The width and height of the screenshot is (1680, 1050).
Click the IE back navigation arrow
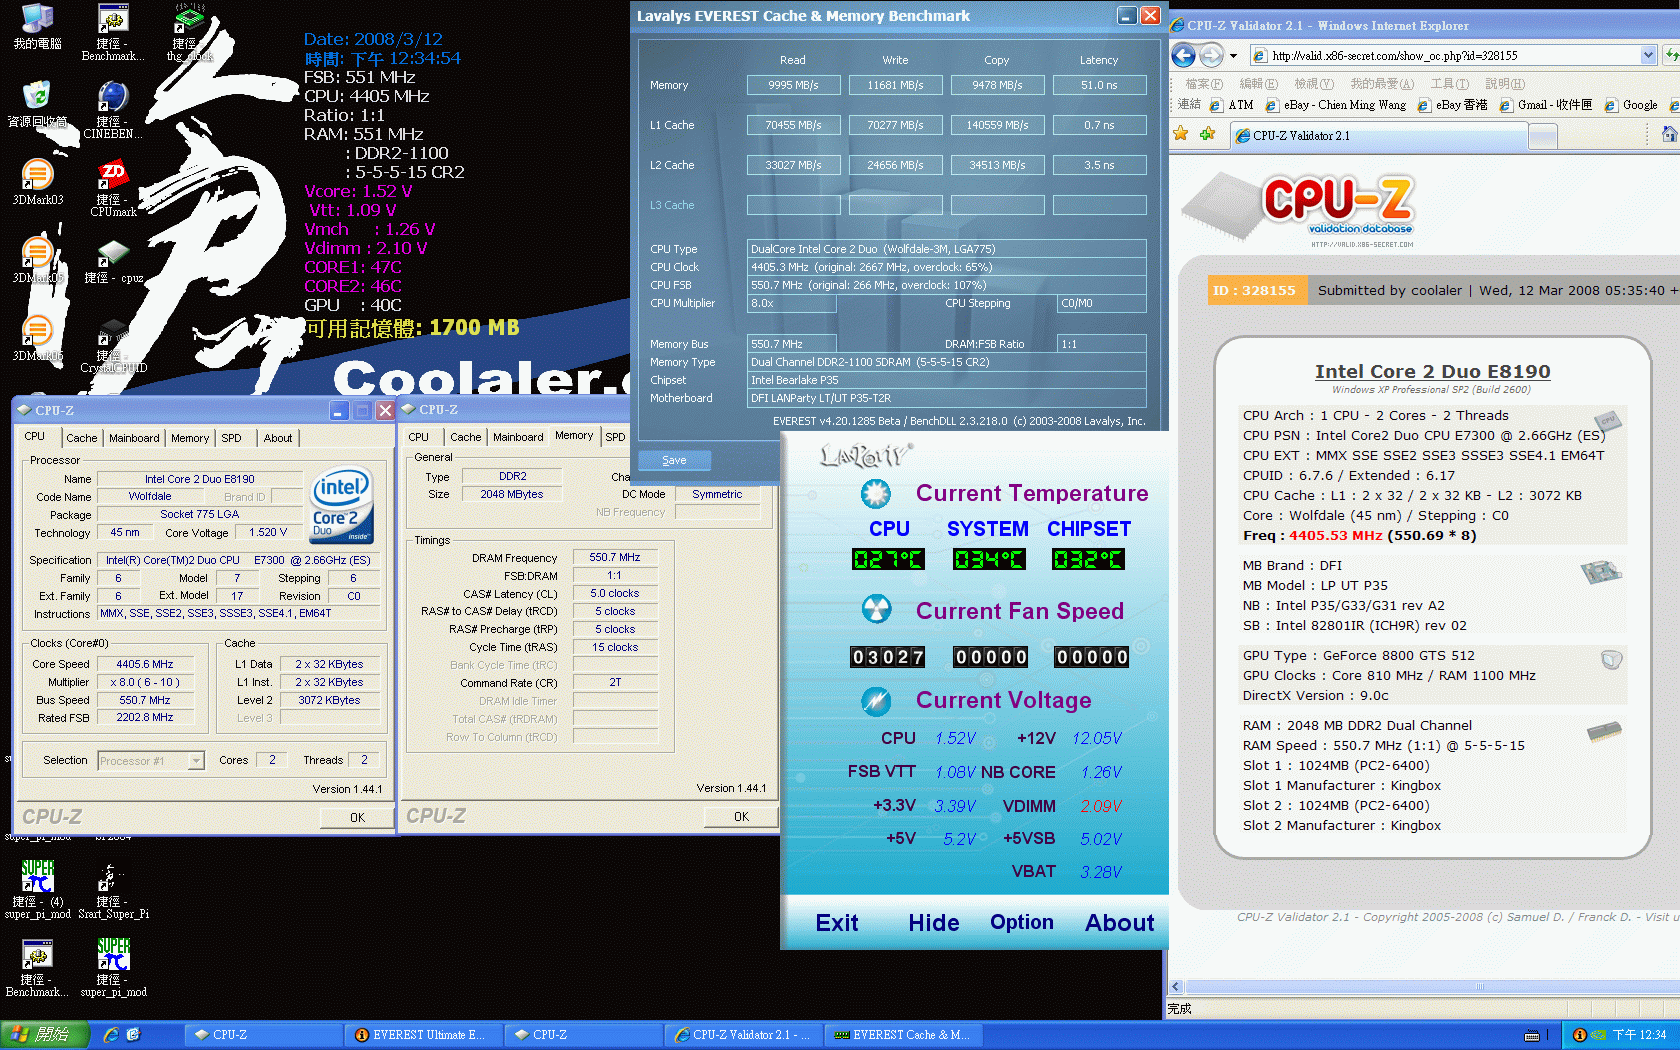(1183, 56)
